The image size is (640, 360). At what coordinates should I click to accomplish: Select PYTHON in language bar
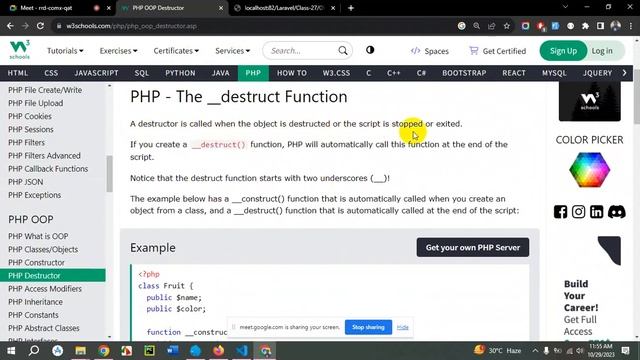180,73
